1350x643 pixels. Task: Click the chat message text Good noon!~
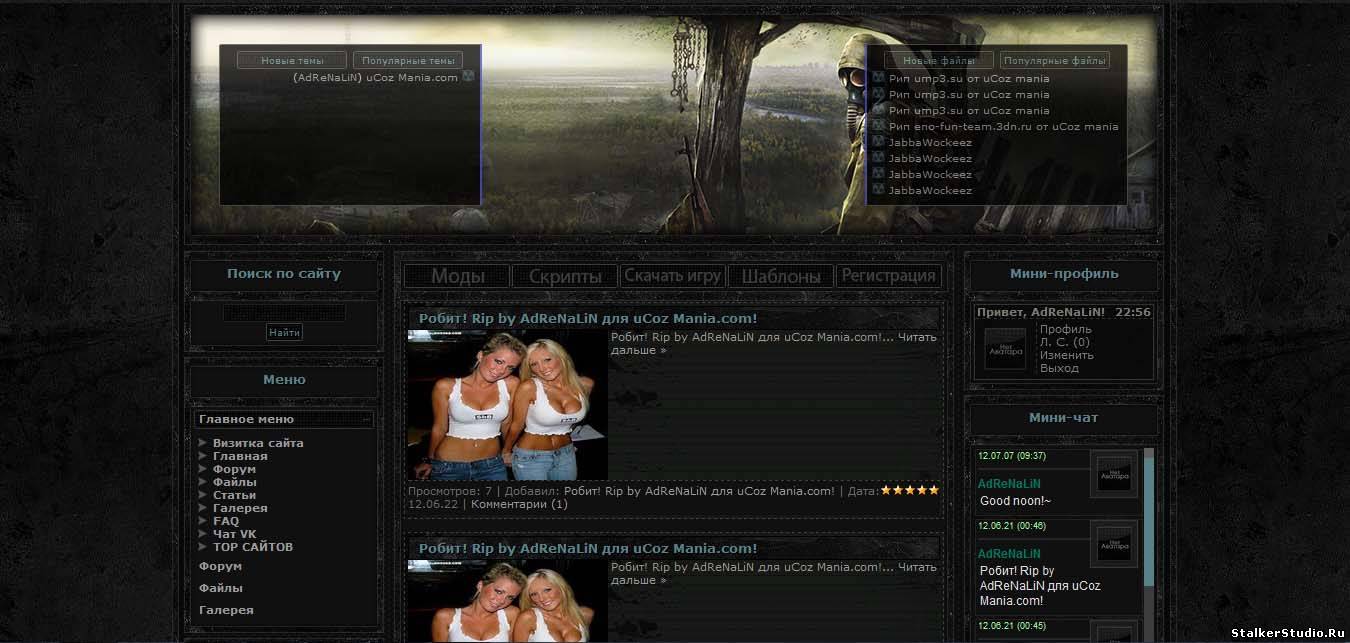coord(1015,501)
